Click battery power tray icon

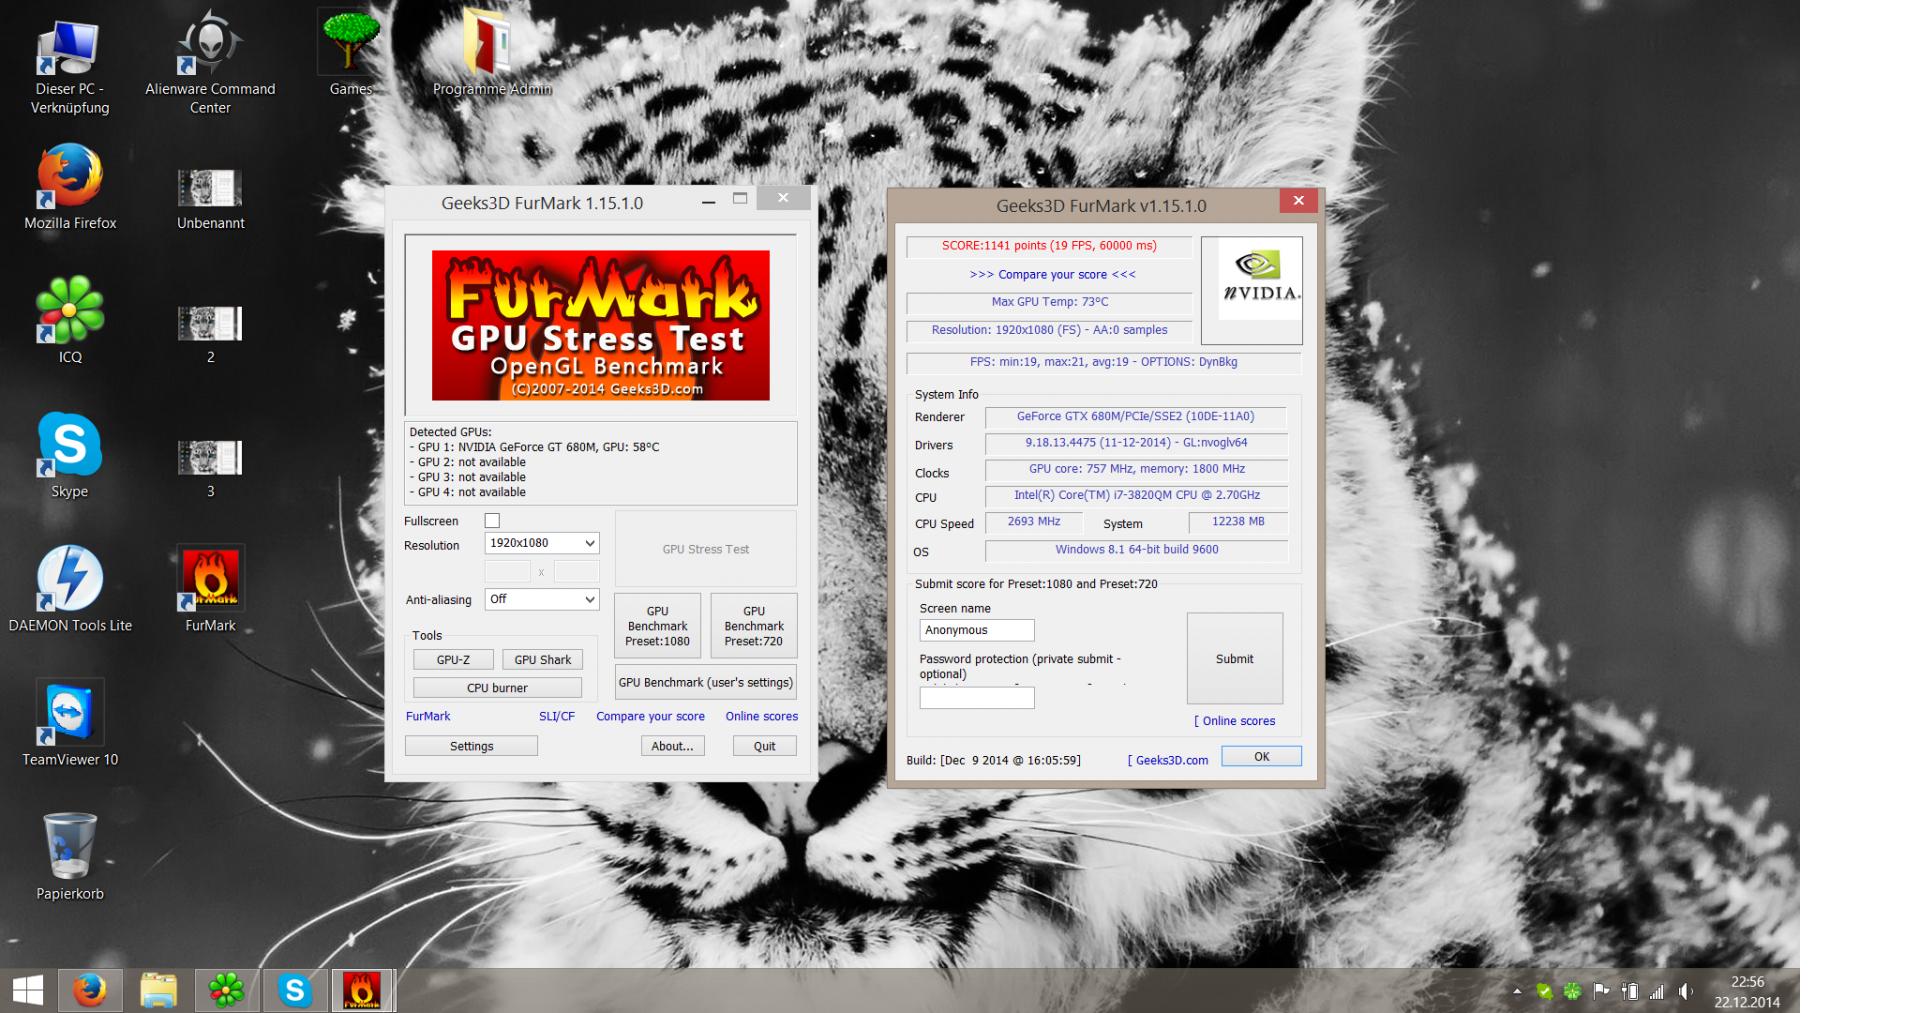click(1629, 992)
